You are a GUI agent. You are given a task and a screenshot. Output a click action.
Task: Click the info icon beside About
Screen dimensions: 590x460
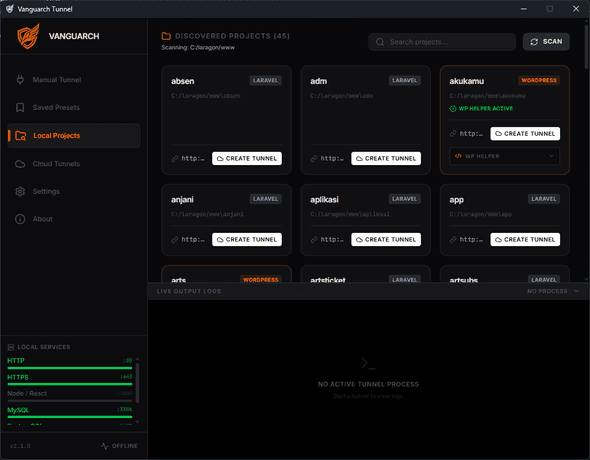[20, 219]
